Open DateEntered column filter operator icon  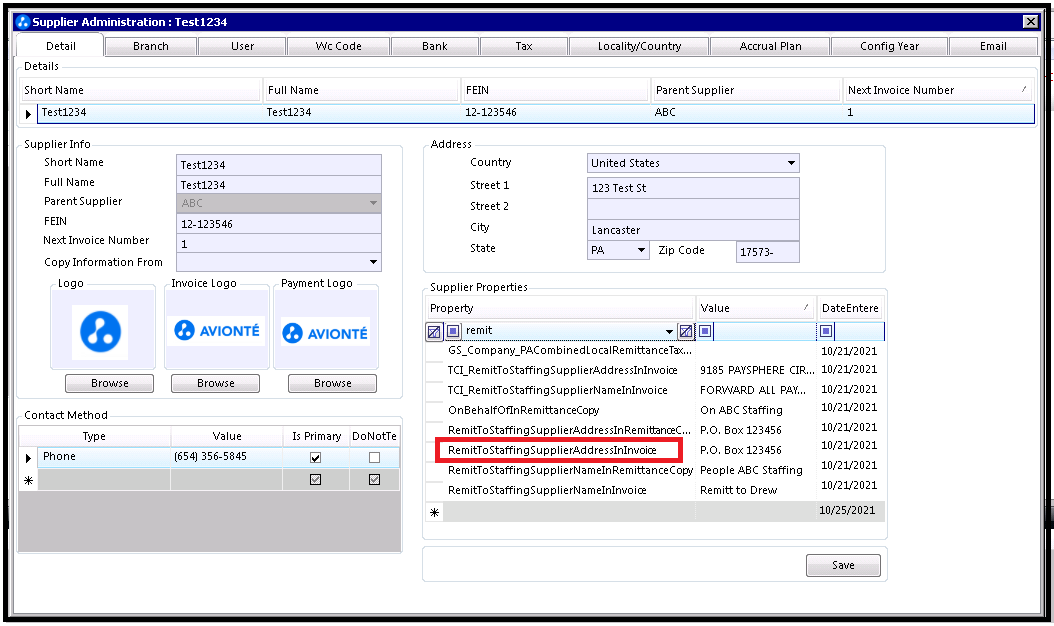[826, 331]
